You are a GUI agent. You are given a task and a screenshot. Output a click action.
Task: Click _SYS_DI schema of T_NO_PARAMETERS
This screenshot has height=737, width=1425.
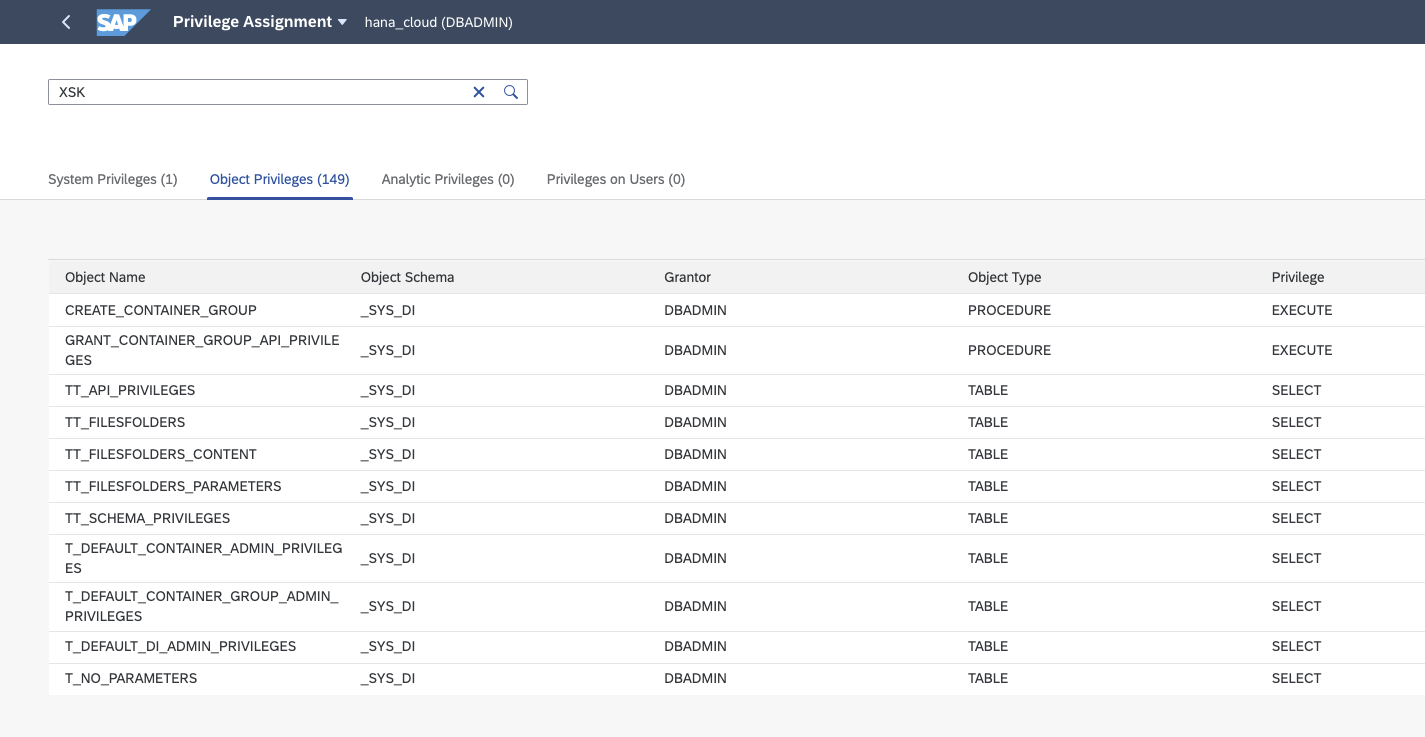pos(388,678)
